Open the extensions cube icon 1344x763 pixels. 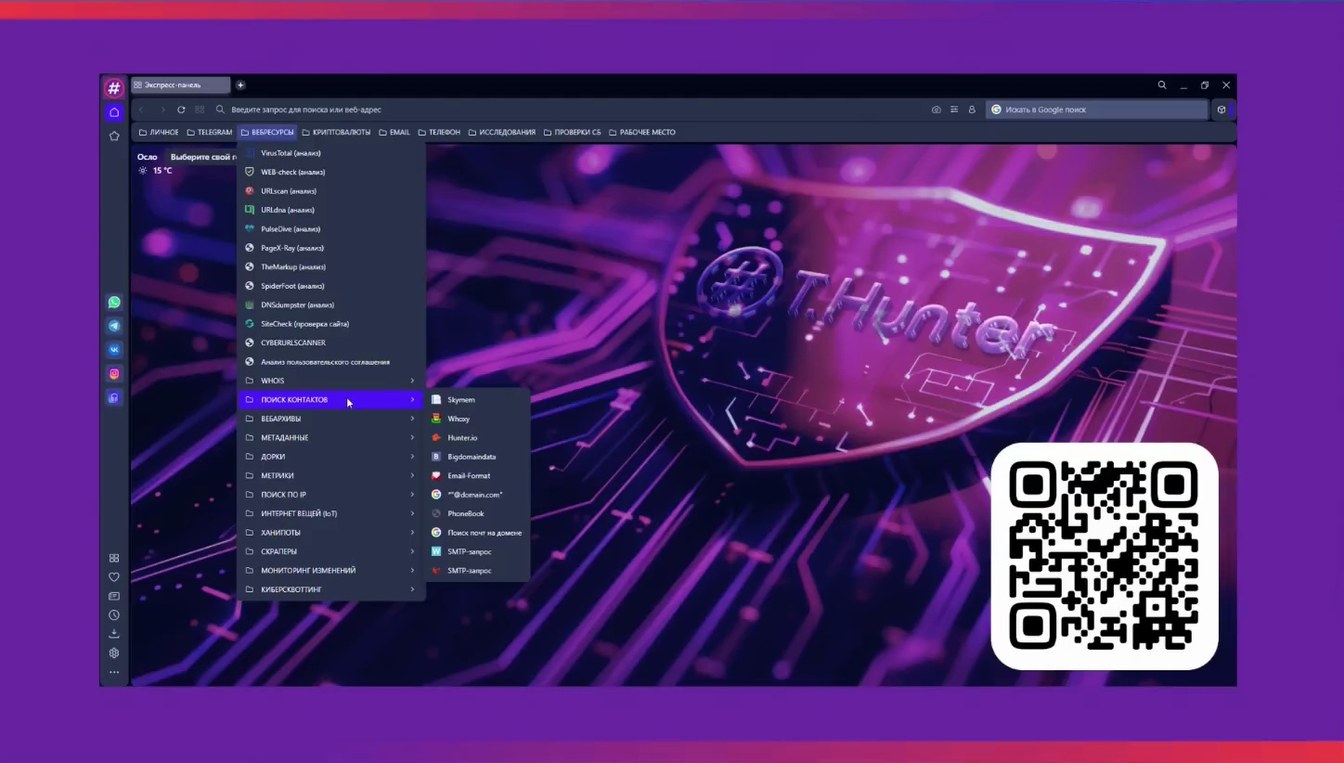point(1221,110)
